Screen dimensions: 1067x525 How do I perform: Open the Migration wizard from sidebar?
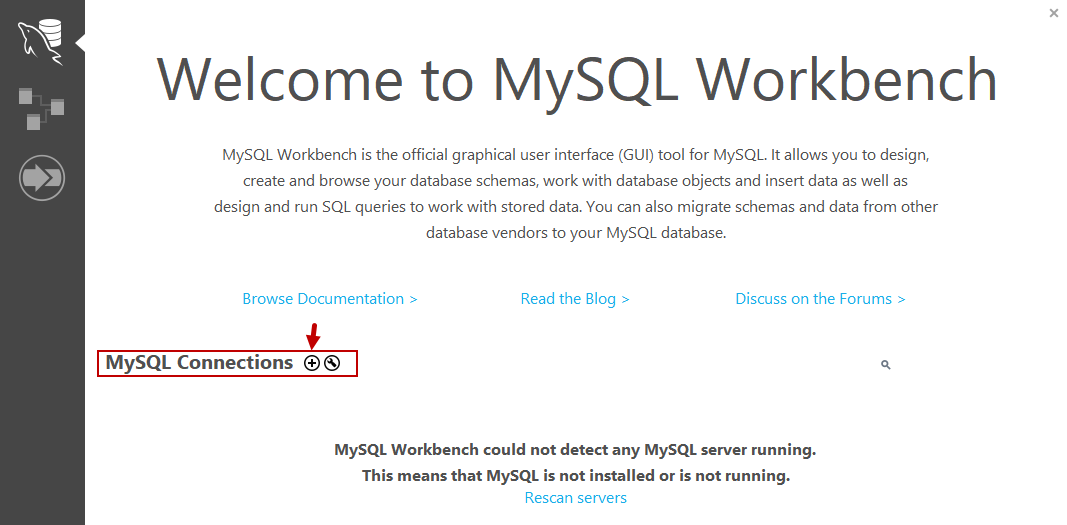41,178
